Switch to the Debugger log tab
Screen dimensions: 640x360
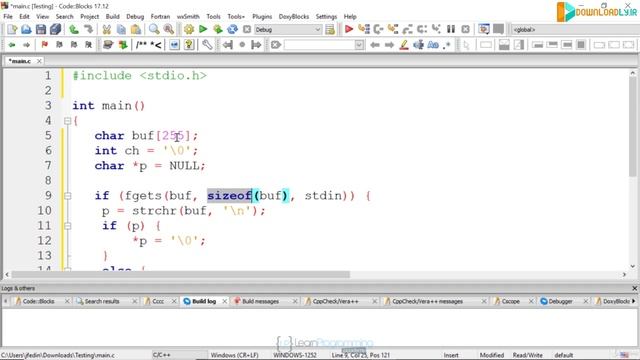coord(560,301)
